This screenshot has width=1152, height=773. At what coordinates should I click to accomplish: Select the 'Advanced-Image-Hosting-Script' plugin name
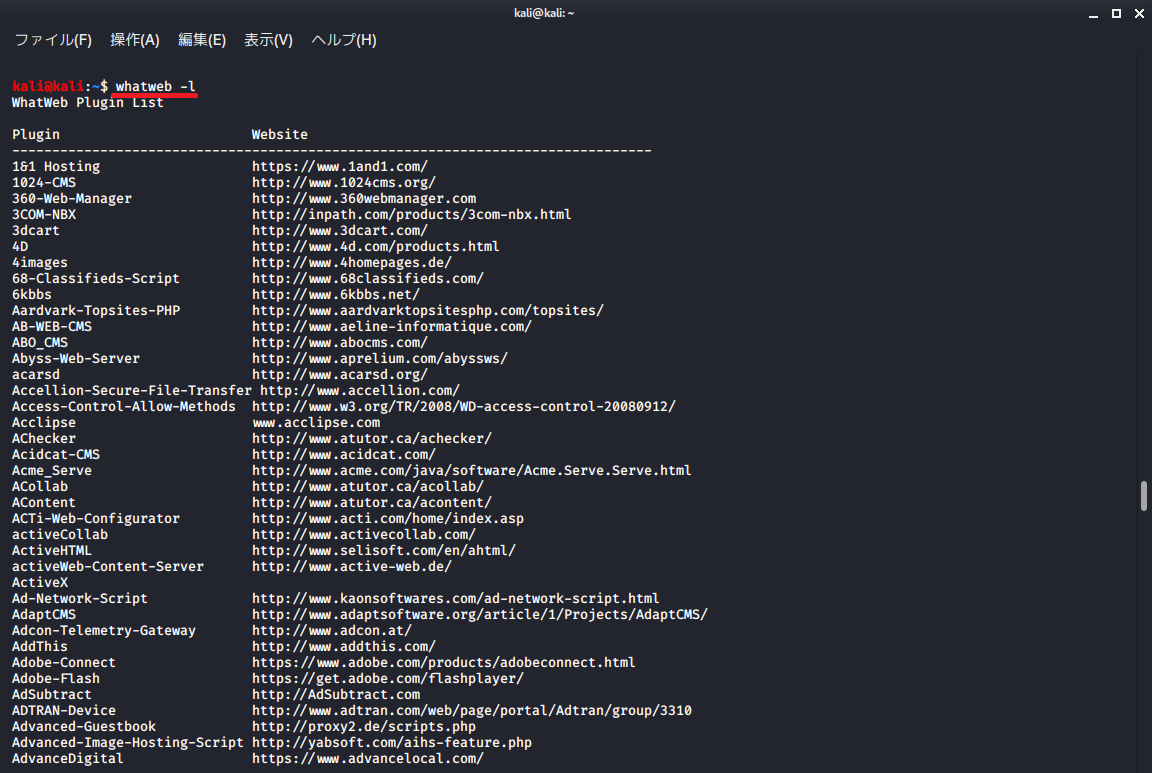(128, 743)
